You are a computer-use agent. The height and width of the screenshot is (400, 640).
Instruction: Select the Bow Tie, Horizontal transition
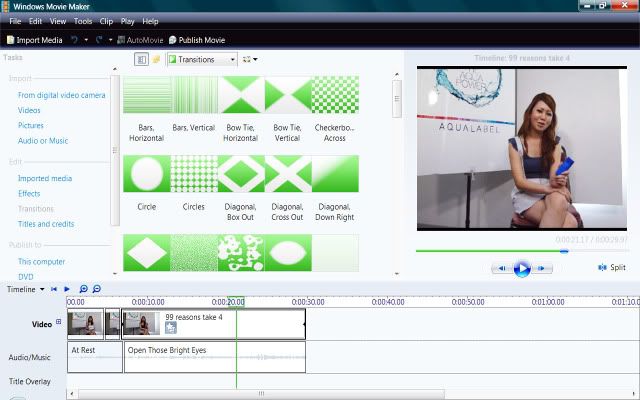click(241, 95)
